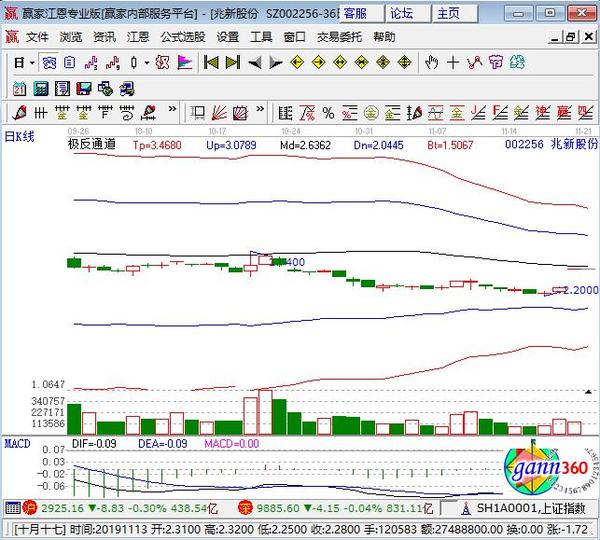Click the 极反通道 indicator name
This screenshot has width=600, height=540.
[92, 144]
